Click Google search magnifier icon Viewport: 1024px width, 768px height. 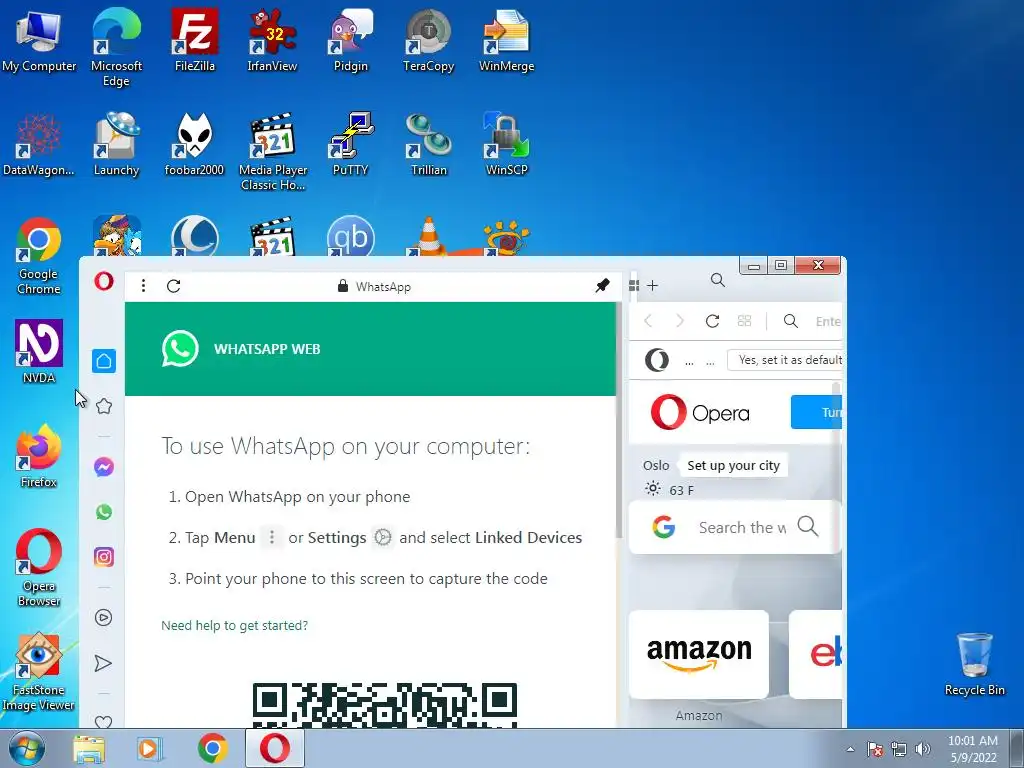coord(808,526)
